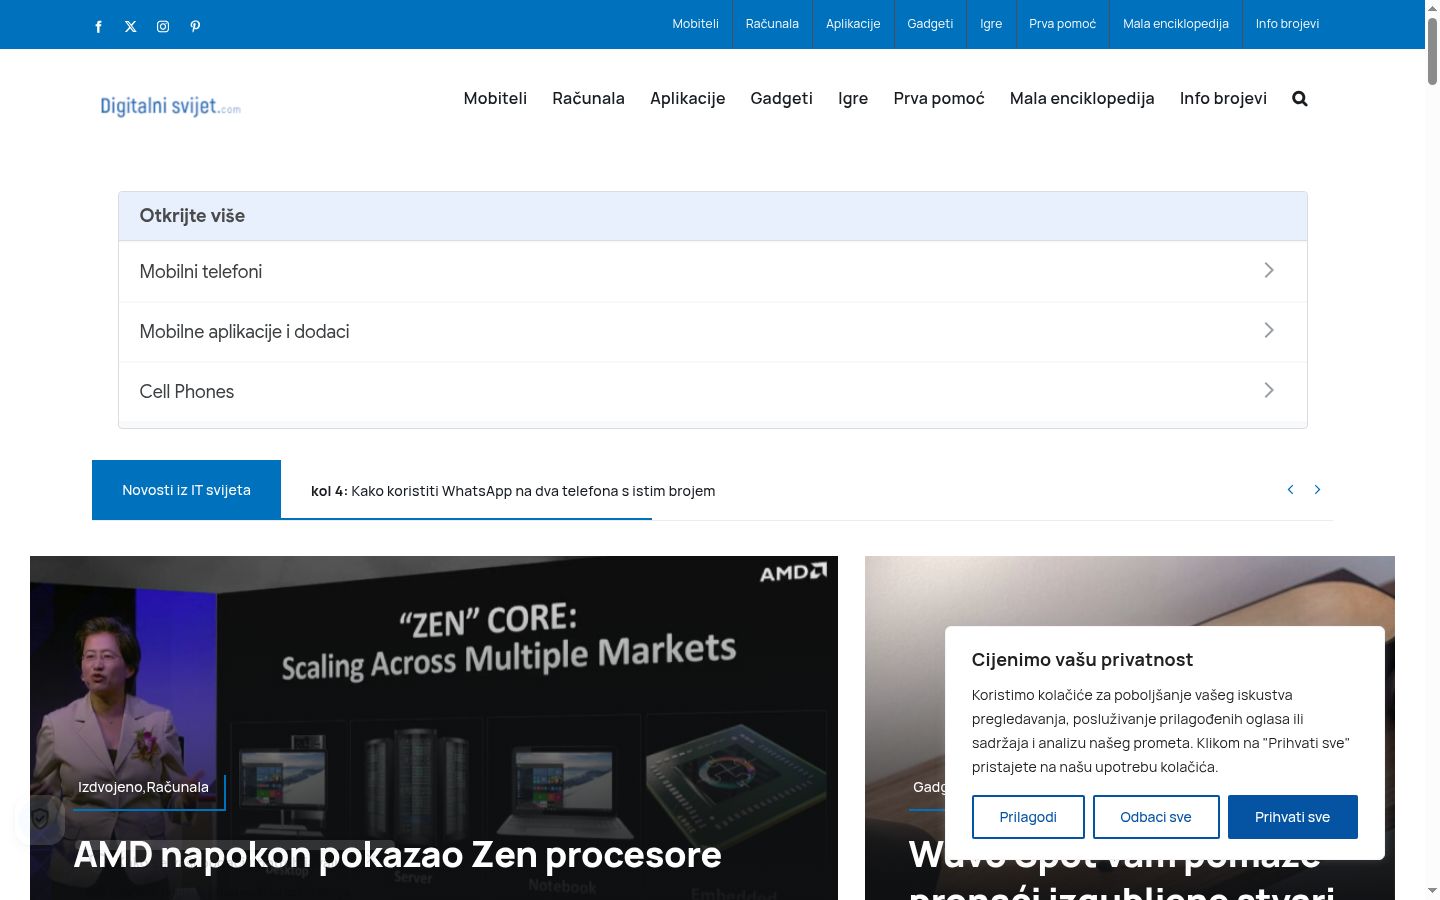The width and height of the screenshot is (1440, 900).
Task: Click the scrollbar down arrow
Action: 1432,891
